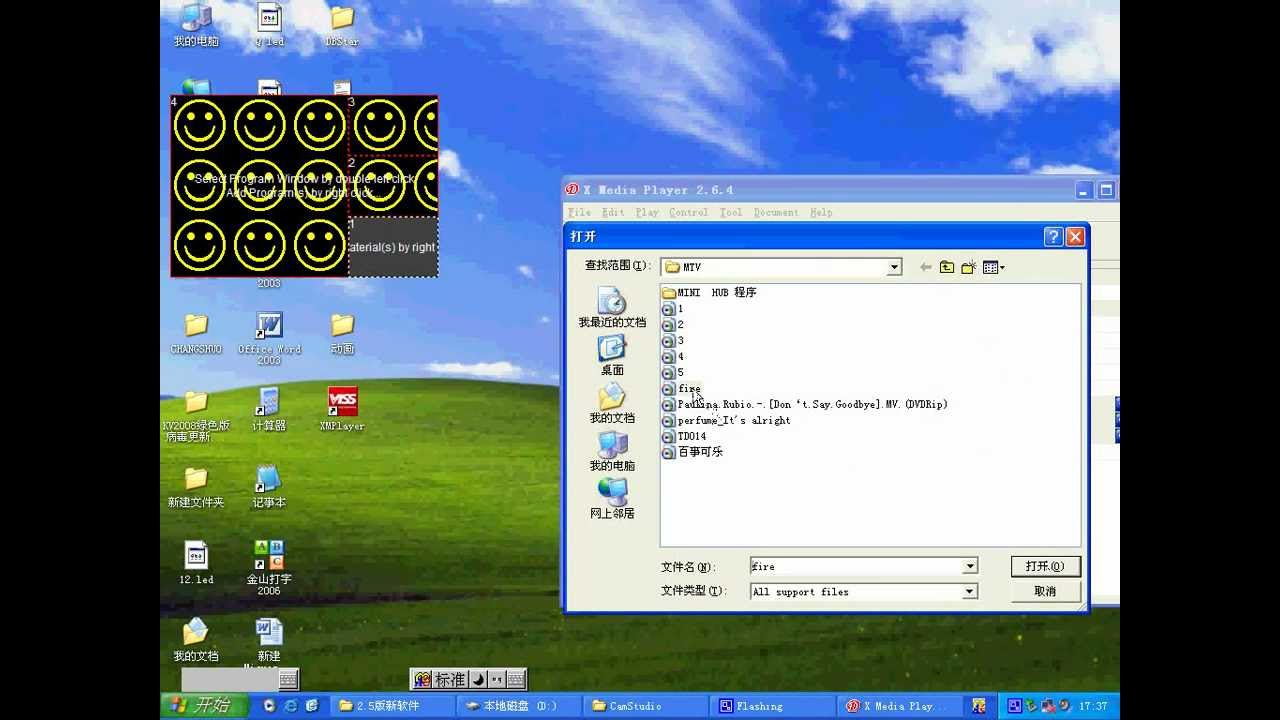Select file named 3 in list
The image size is (1280, 720).
pyautogui.click(x=672, y=341)
